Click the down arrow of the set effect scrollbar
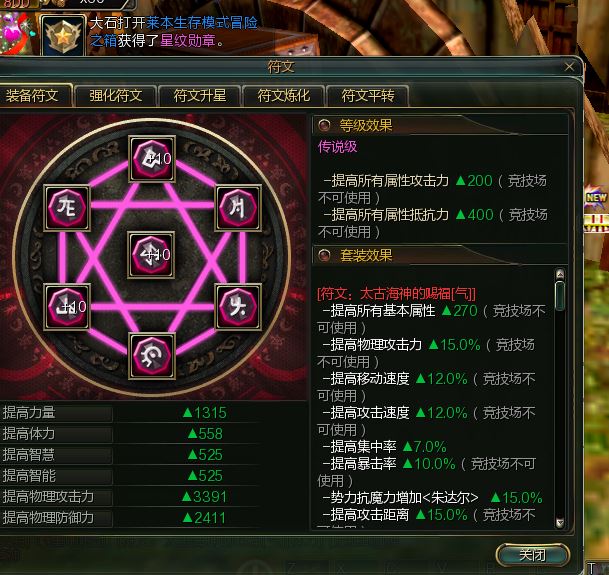The height and width of the screenshot is (575, 609). (560, 523)
